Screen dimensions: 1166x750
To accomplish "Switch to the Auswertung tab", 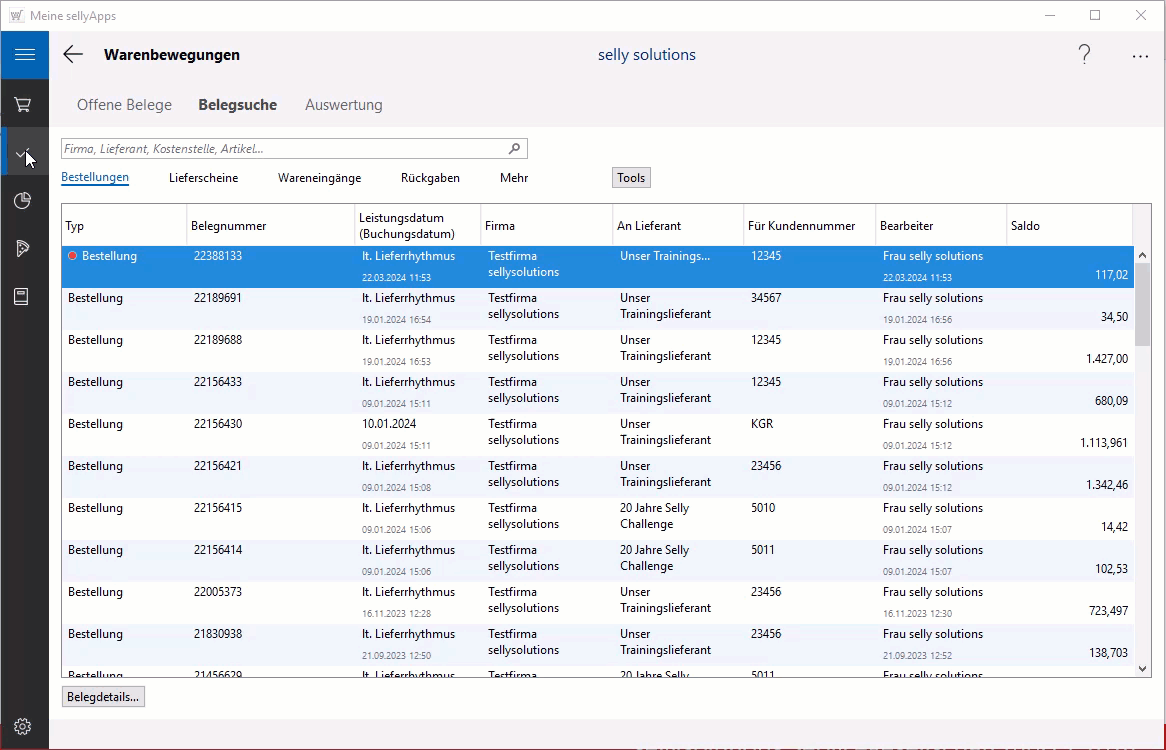I will (x=343, y=105).
